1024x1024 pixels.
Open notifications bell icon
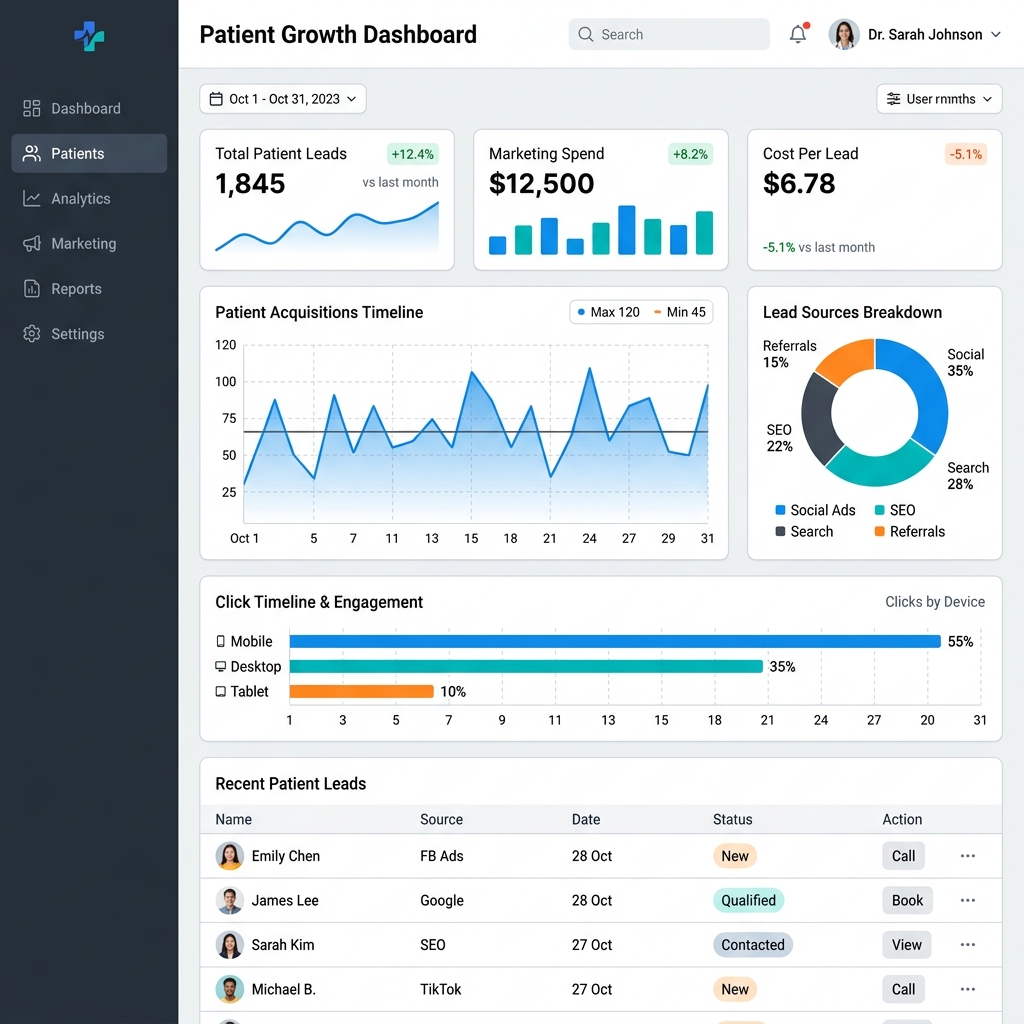[798, 33]
